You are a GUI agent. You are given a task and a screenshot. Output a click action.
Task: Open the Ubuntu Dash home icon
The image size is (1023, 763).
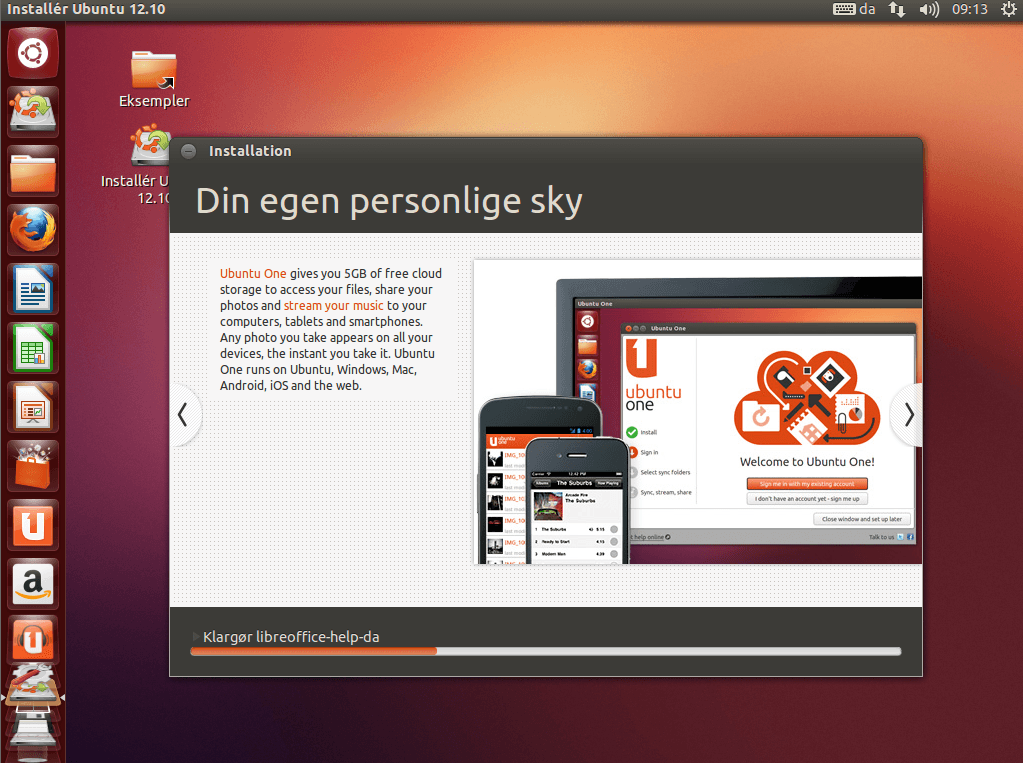pos(32,52)
